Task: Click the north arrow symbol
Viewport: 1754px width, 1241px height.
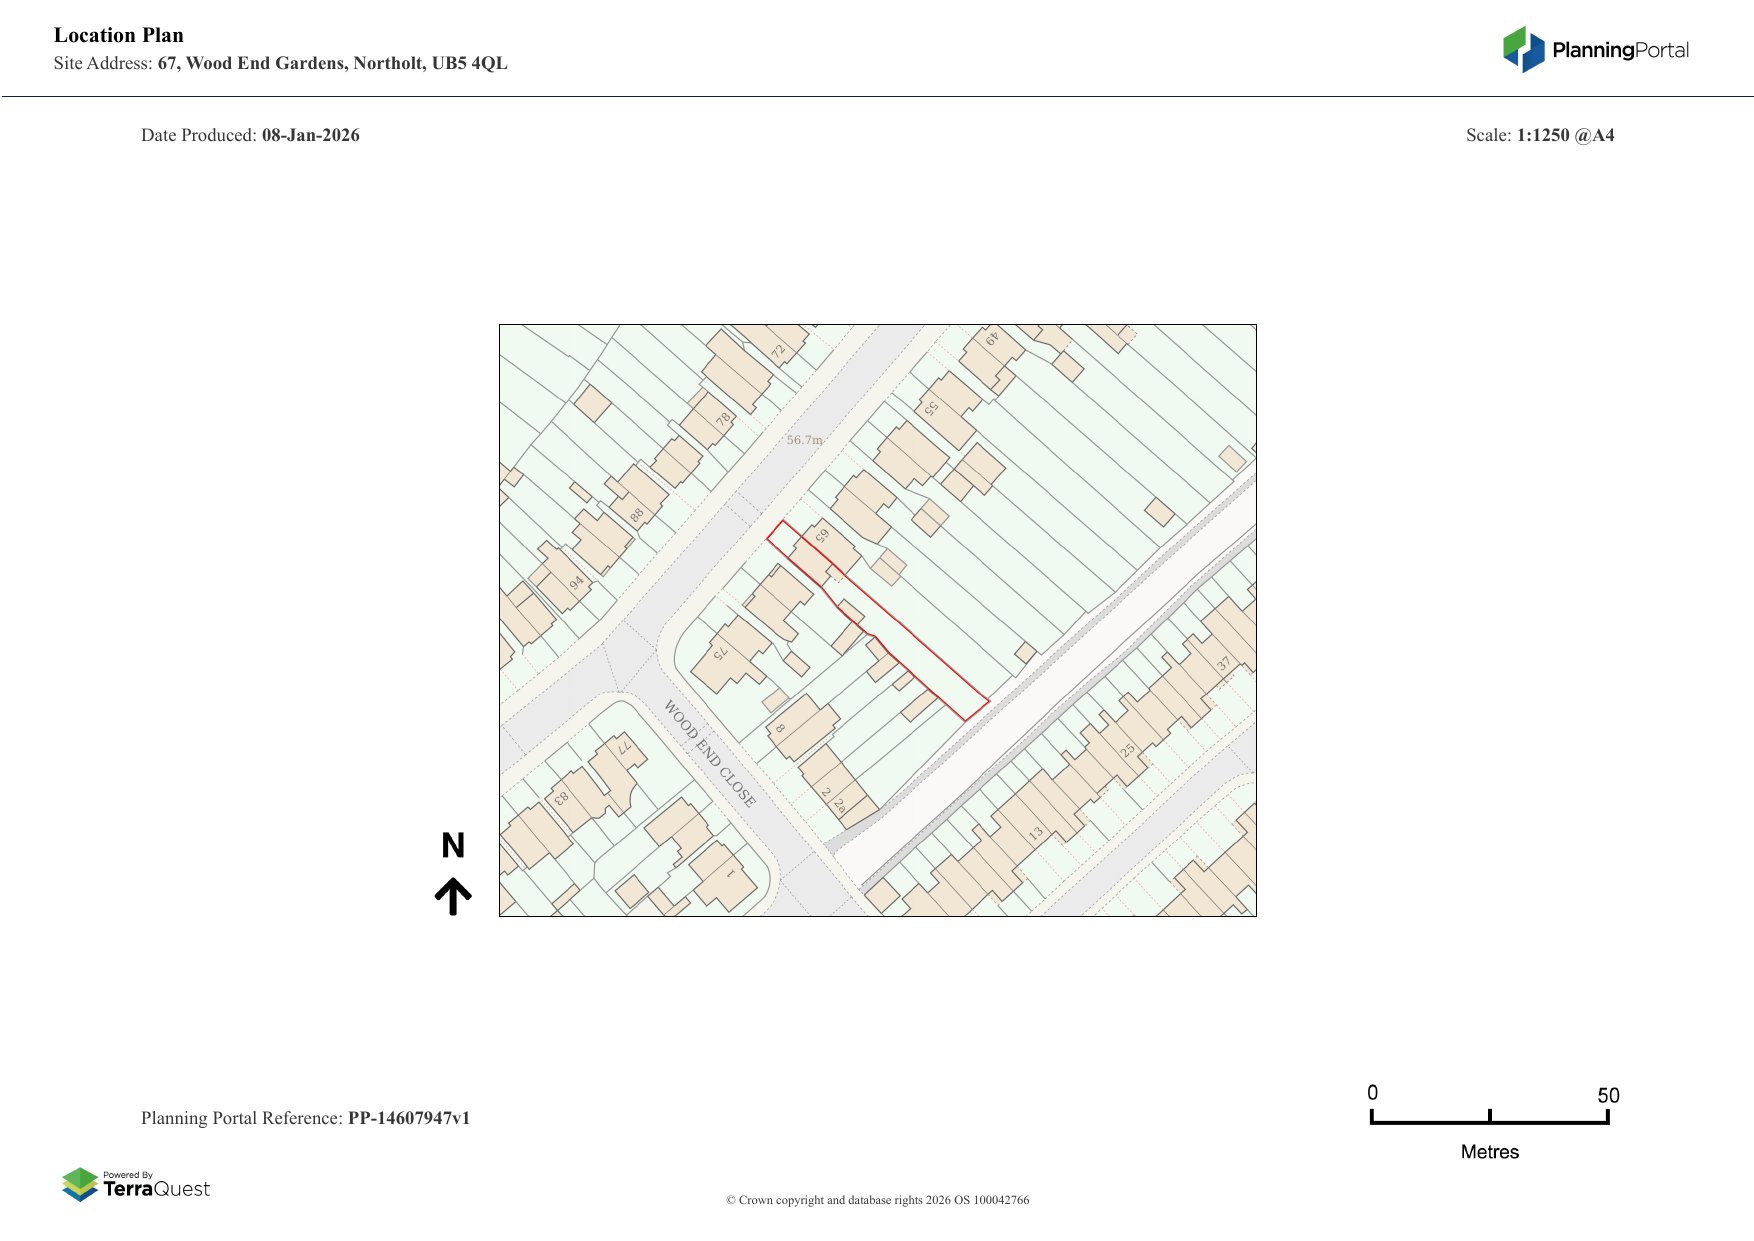Action: pyautogui.click(x=453, y=896)
